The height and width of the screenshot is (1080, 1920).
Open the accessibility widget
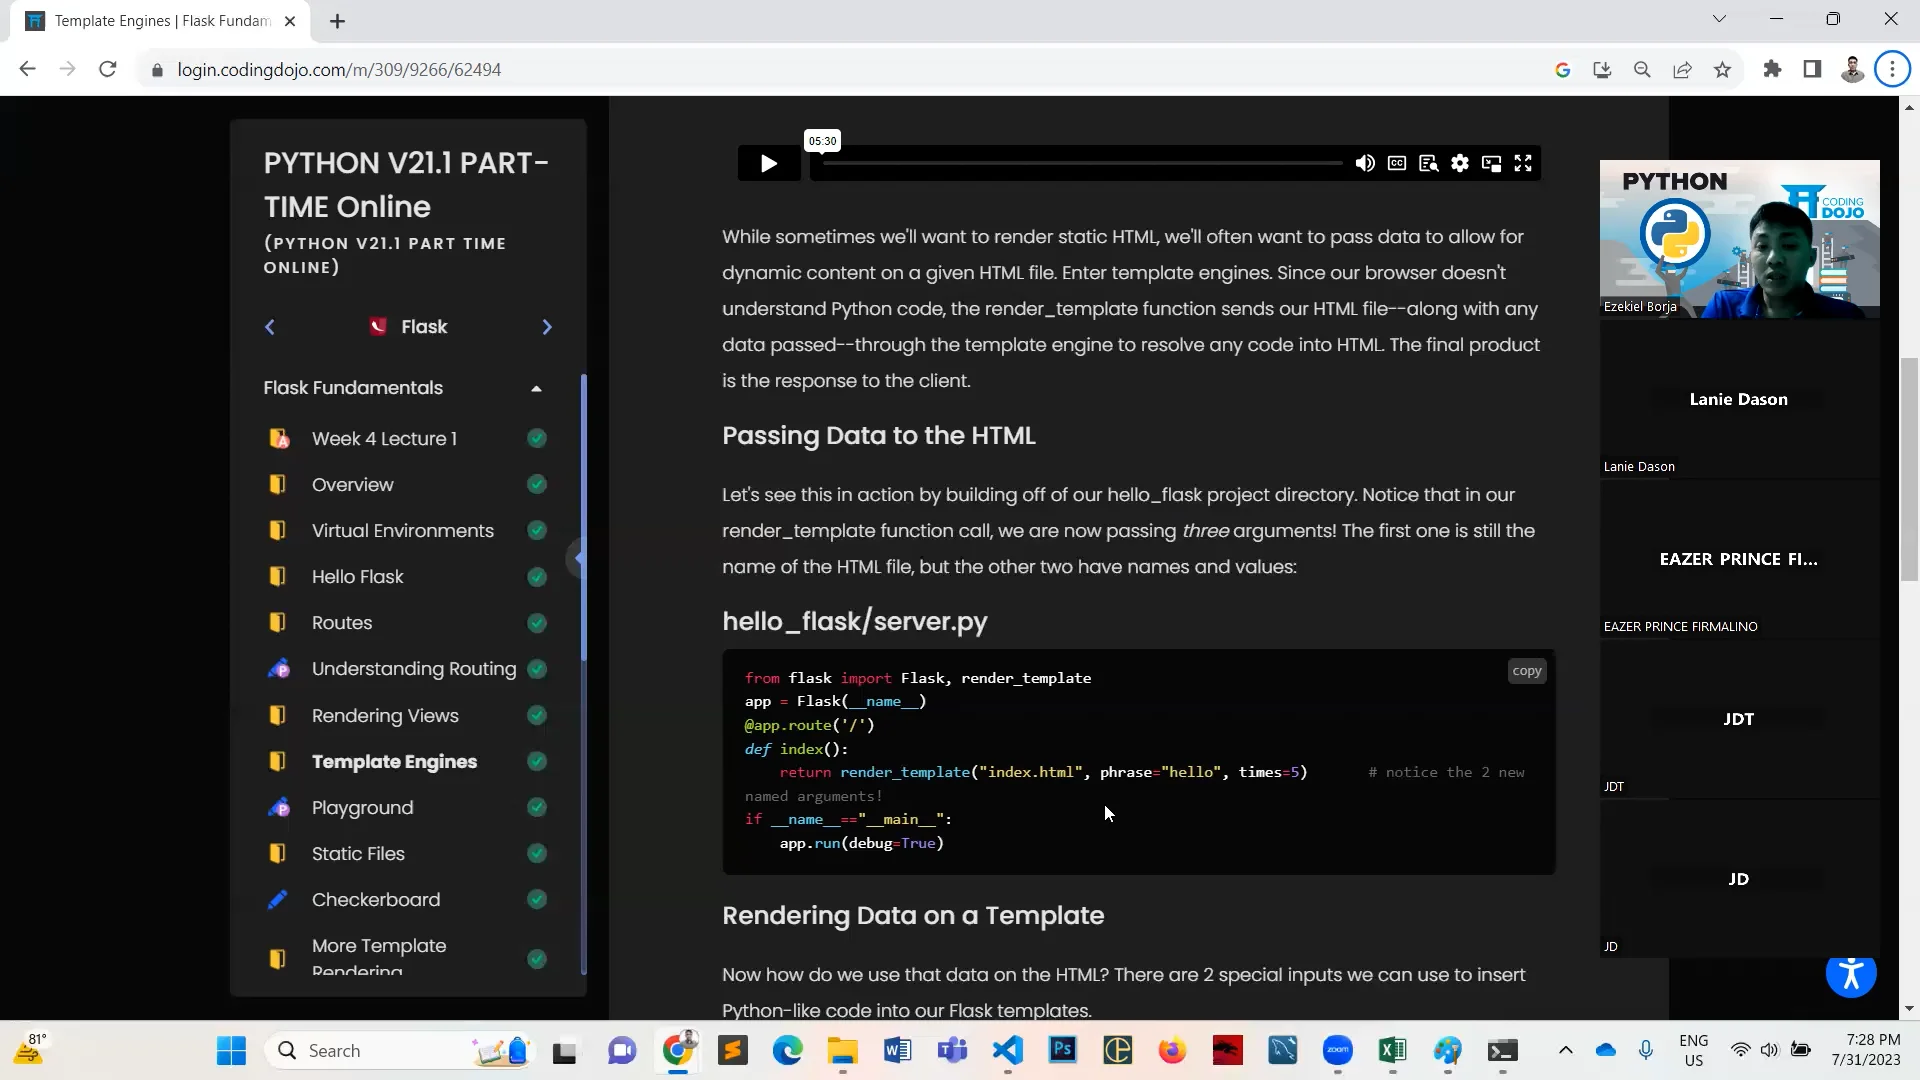pos(1851,975)
